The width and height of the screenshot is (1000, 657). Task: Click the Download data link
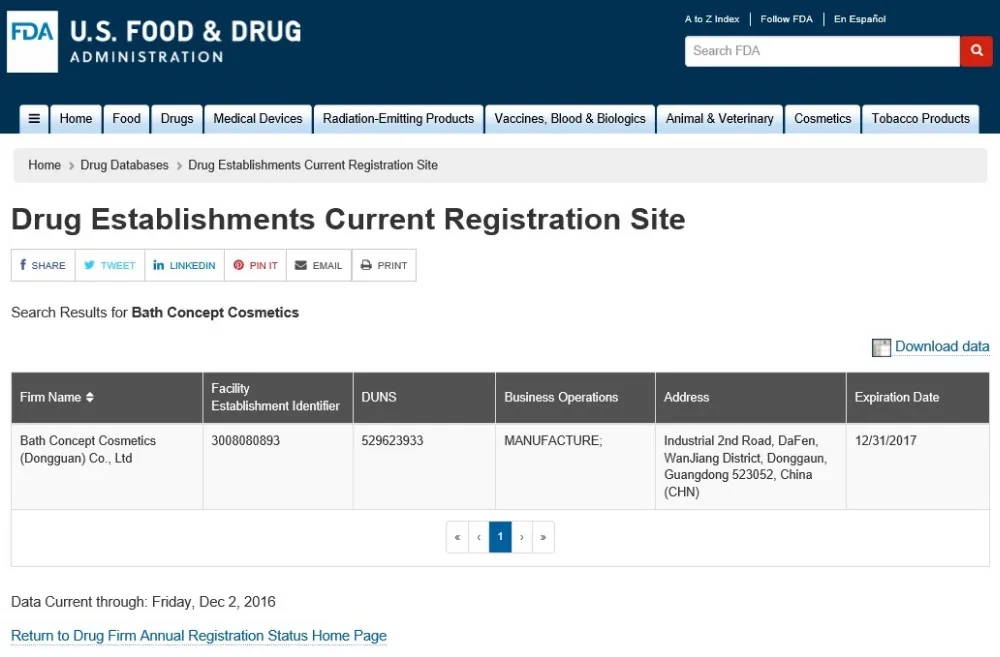click(x=941, y=346)
